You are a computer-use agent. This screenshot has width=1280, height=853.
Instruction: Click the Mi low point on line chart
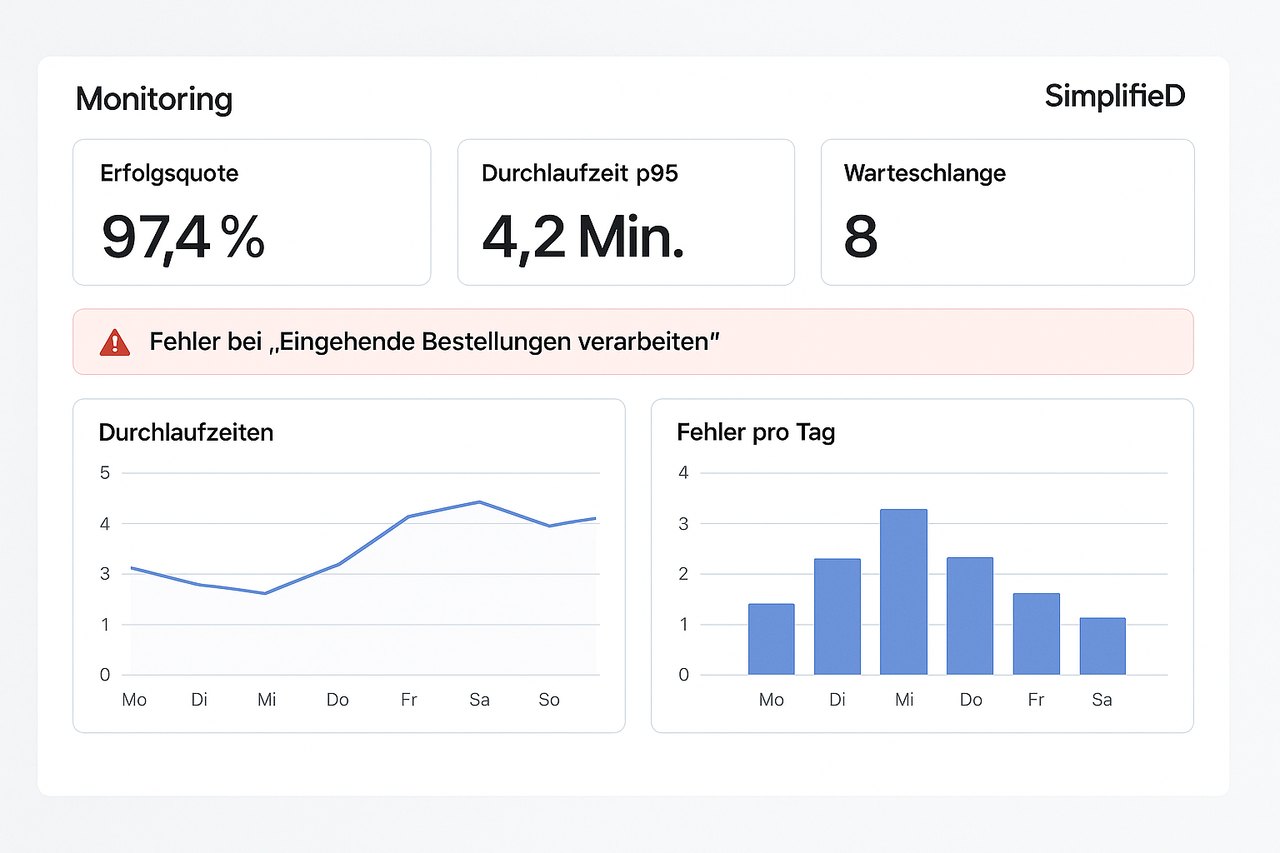click(x=265, y=593)
